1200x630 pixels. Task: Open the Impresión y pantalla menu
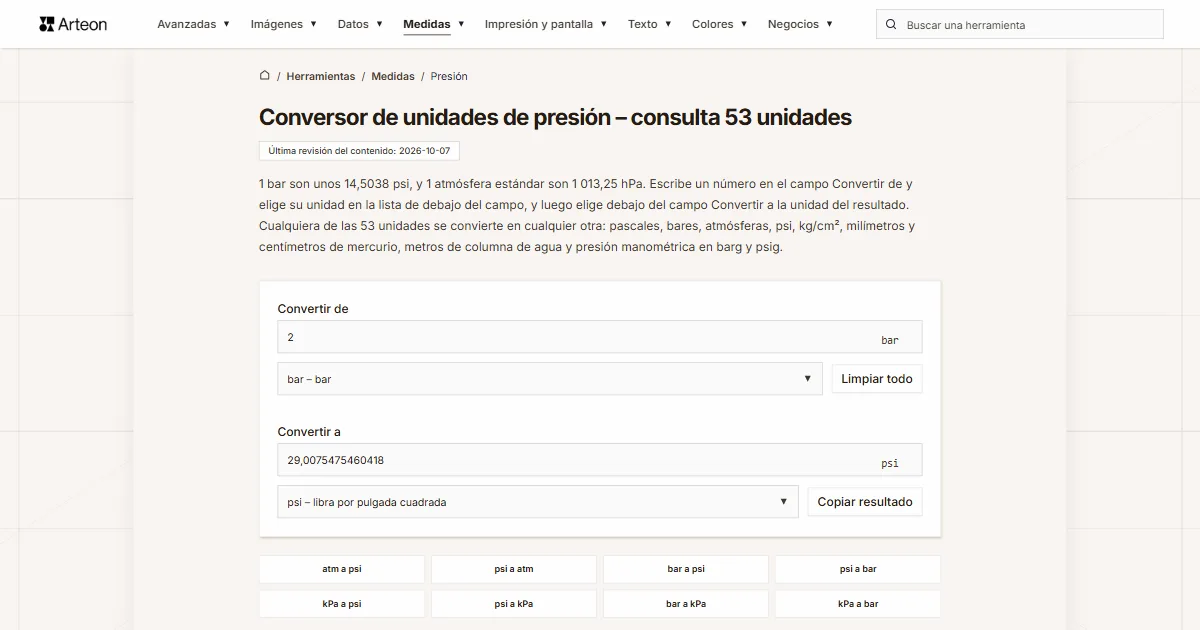[x=546, y=24]
